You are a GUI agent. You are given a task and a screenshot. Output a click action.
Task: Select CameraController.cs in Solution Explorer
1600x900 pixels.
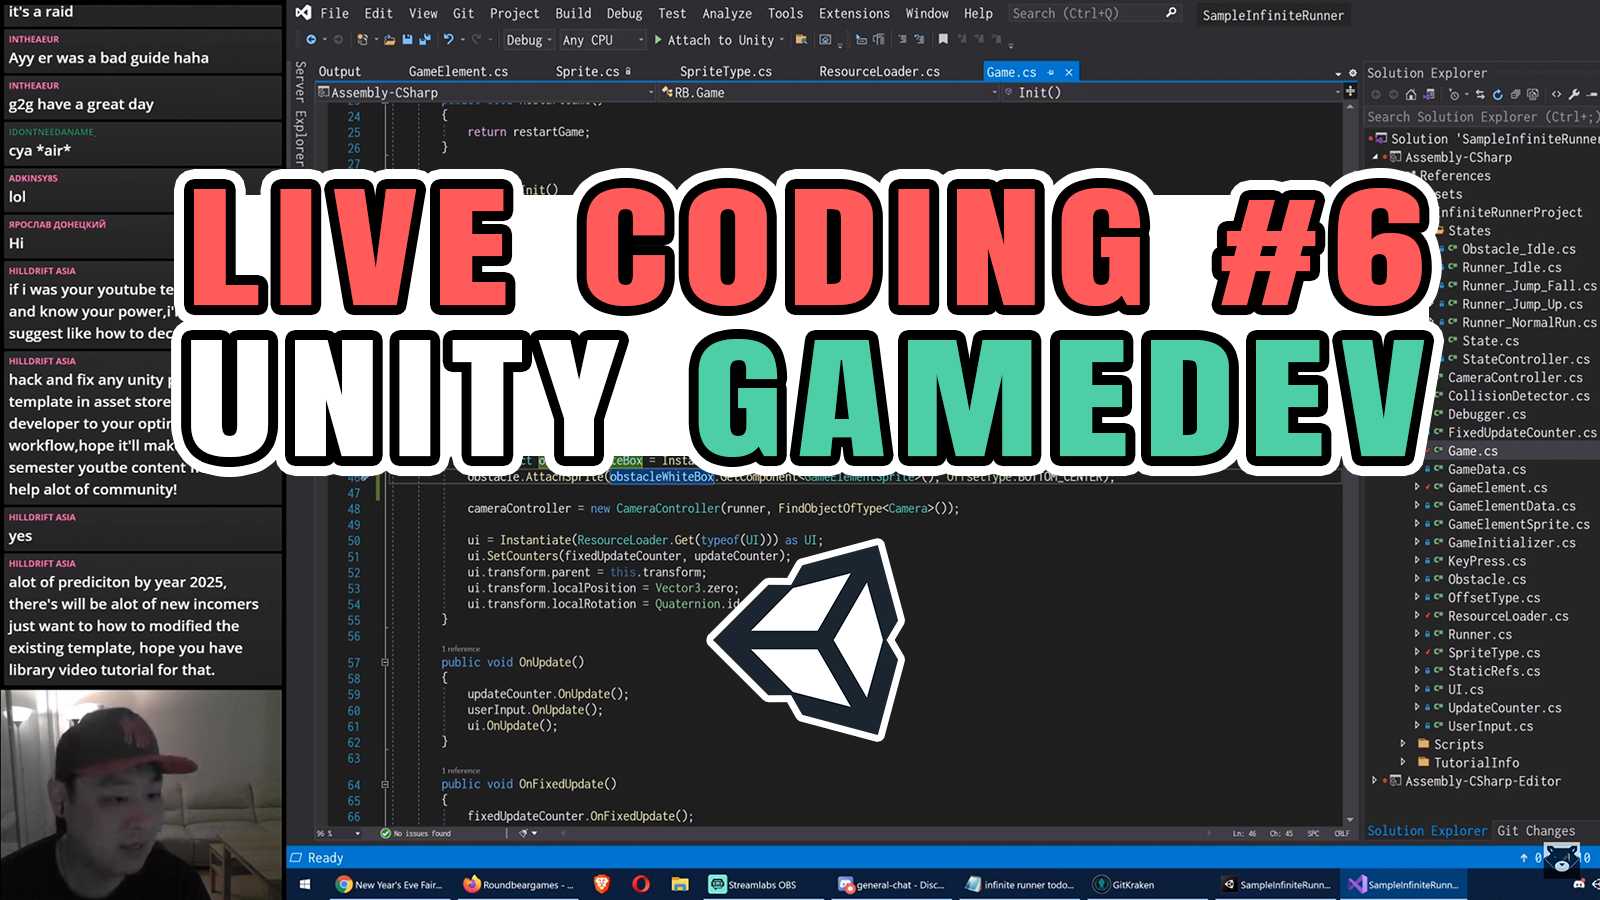point(1515,378)
